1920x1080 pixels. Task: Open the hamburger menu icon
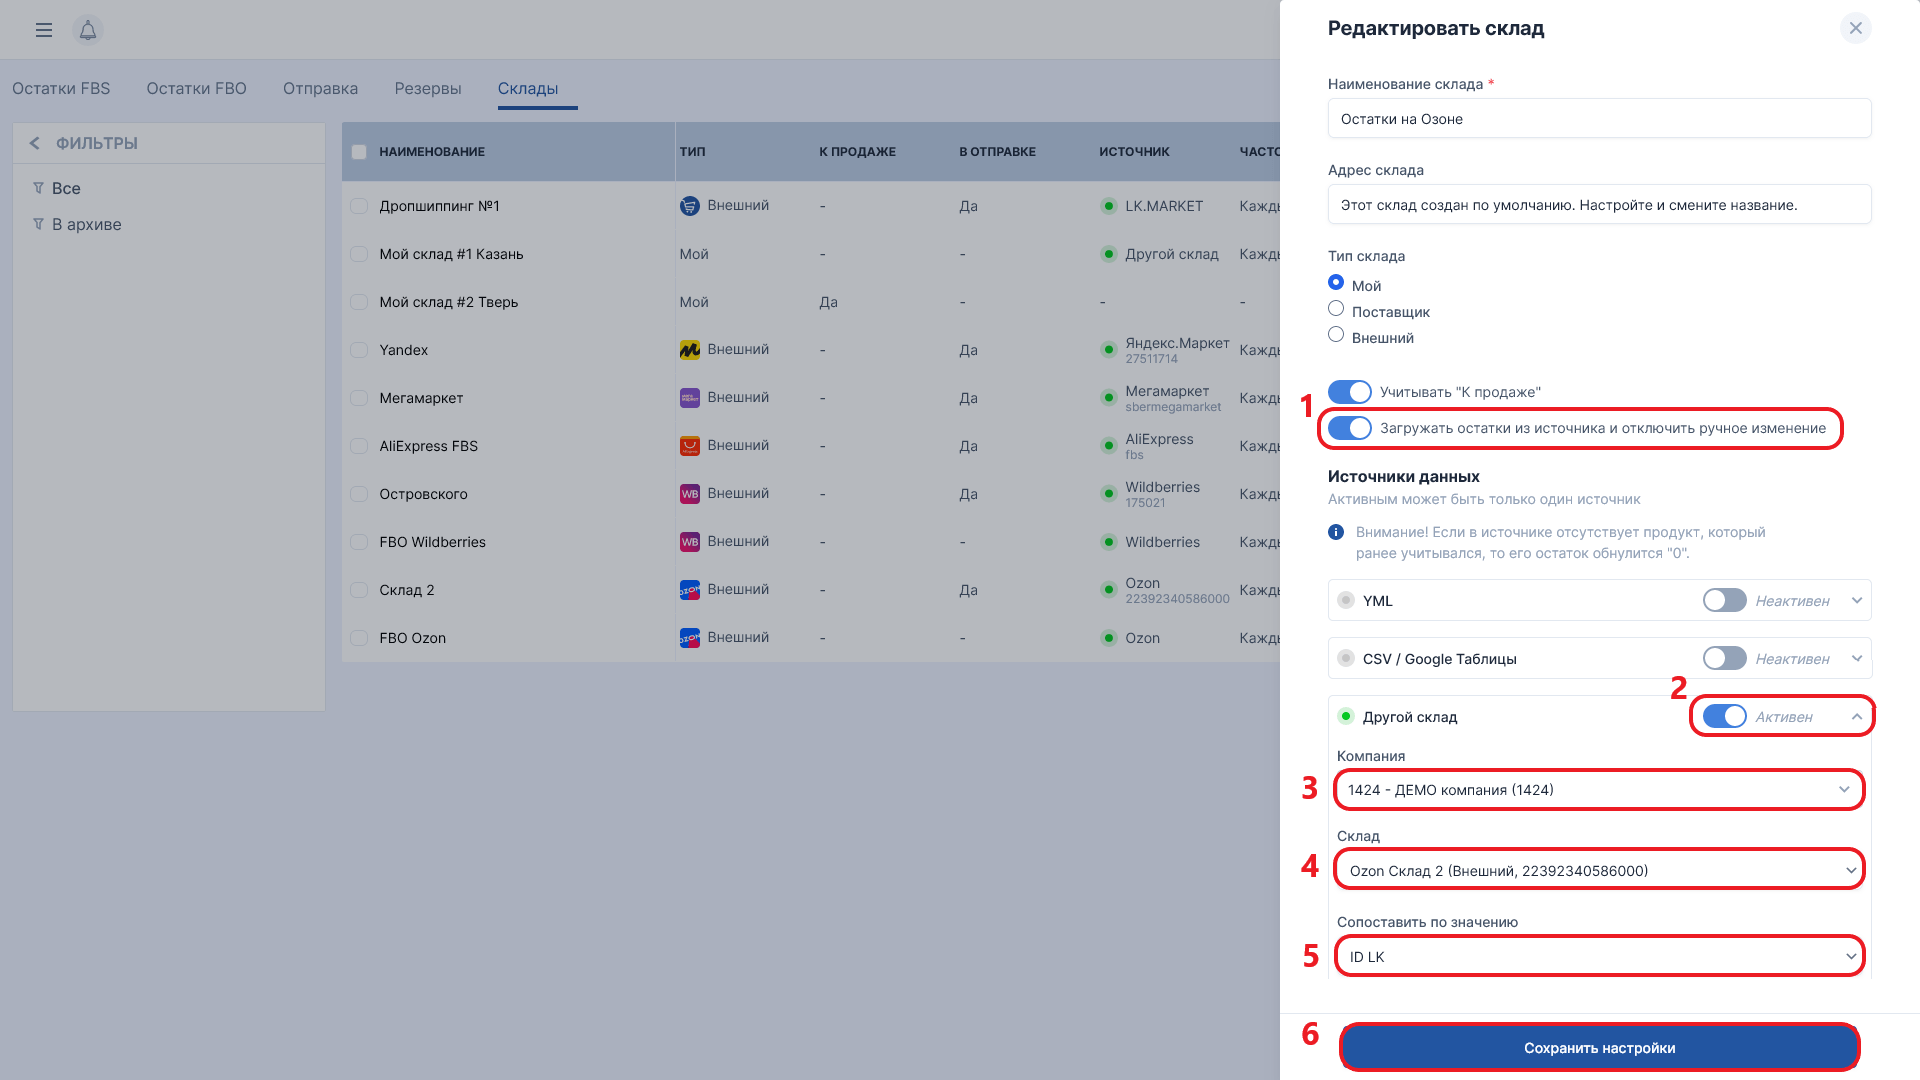[x=44, y=30]
